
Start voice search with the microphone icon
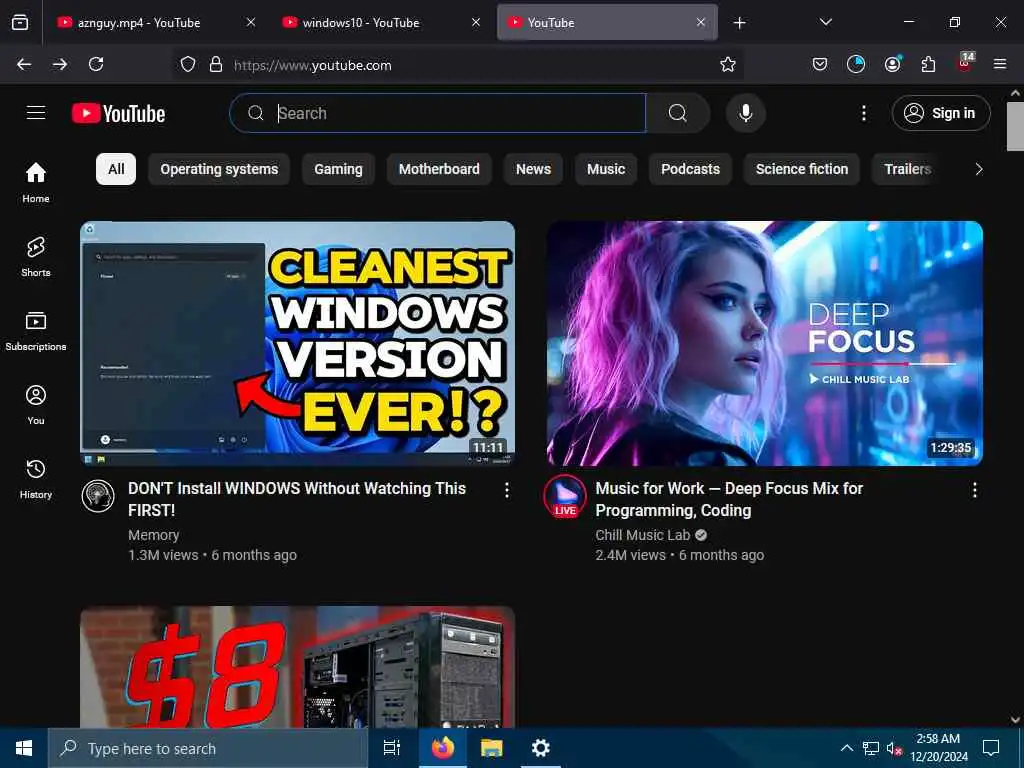click(x=745, y=113)
